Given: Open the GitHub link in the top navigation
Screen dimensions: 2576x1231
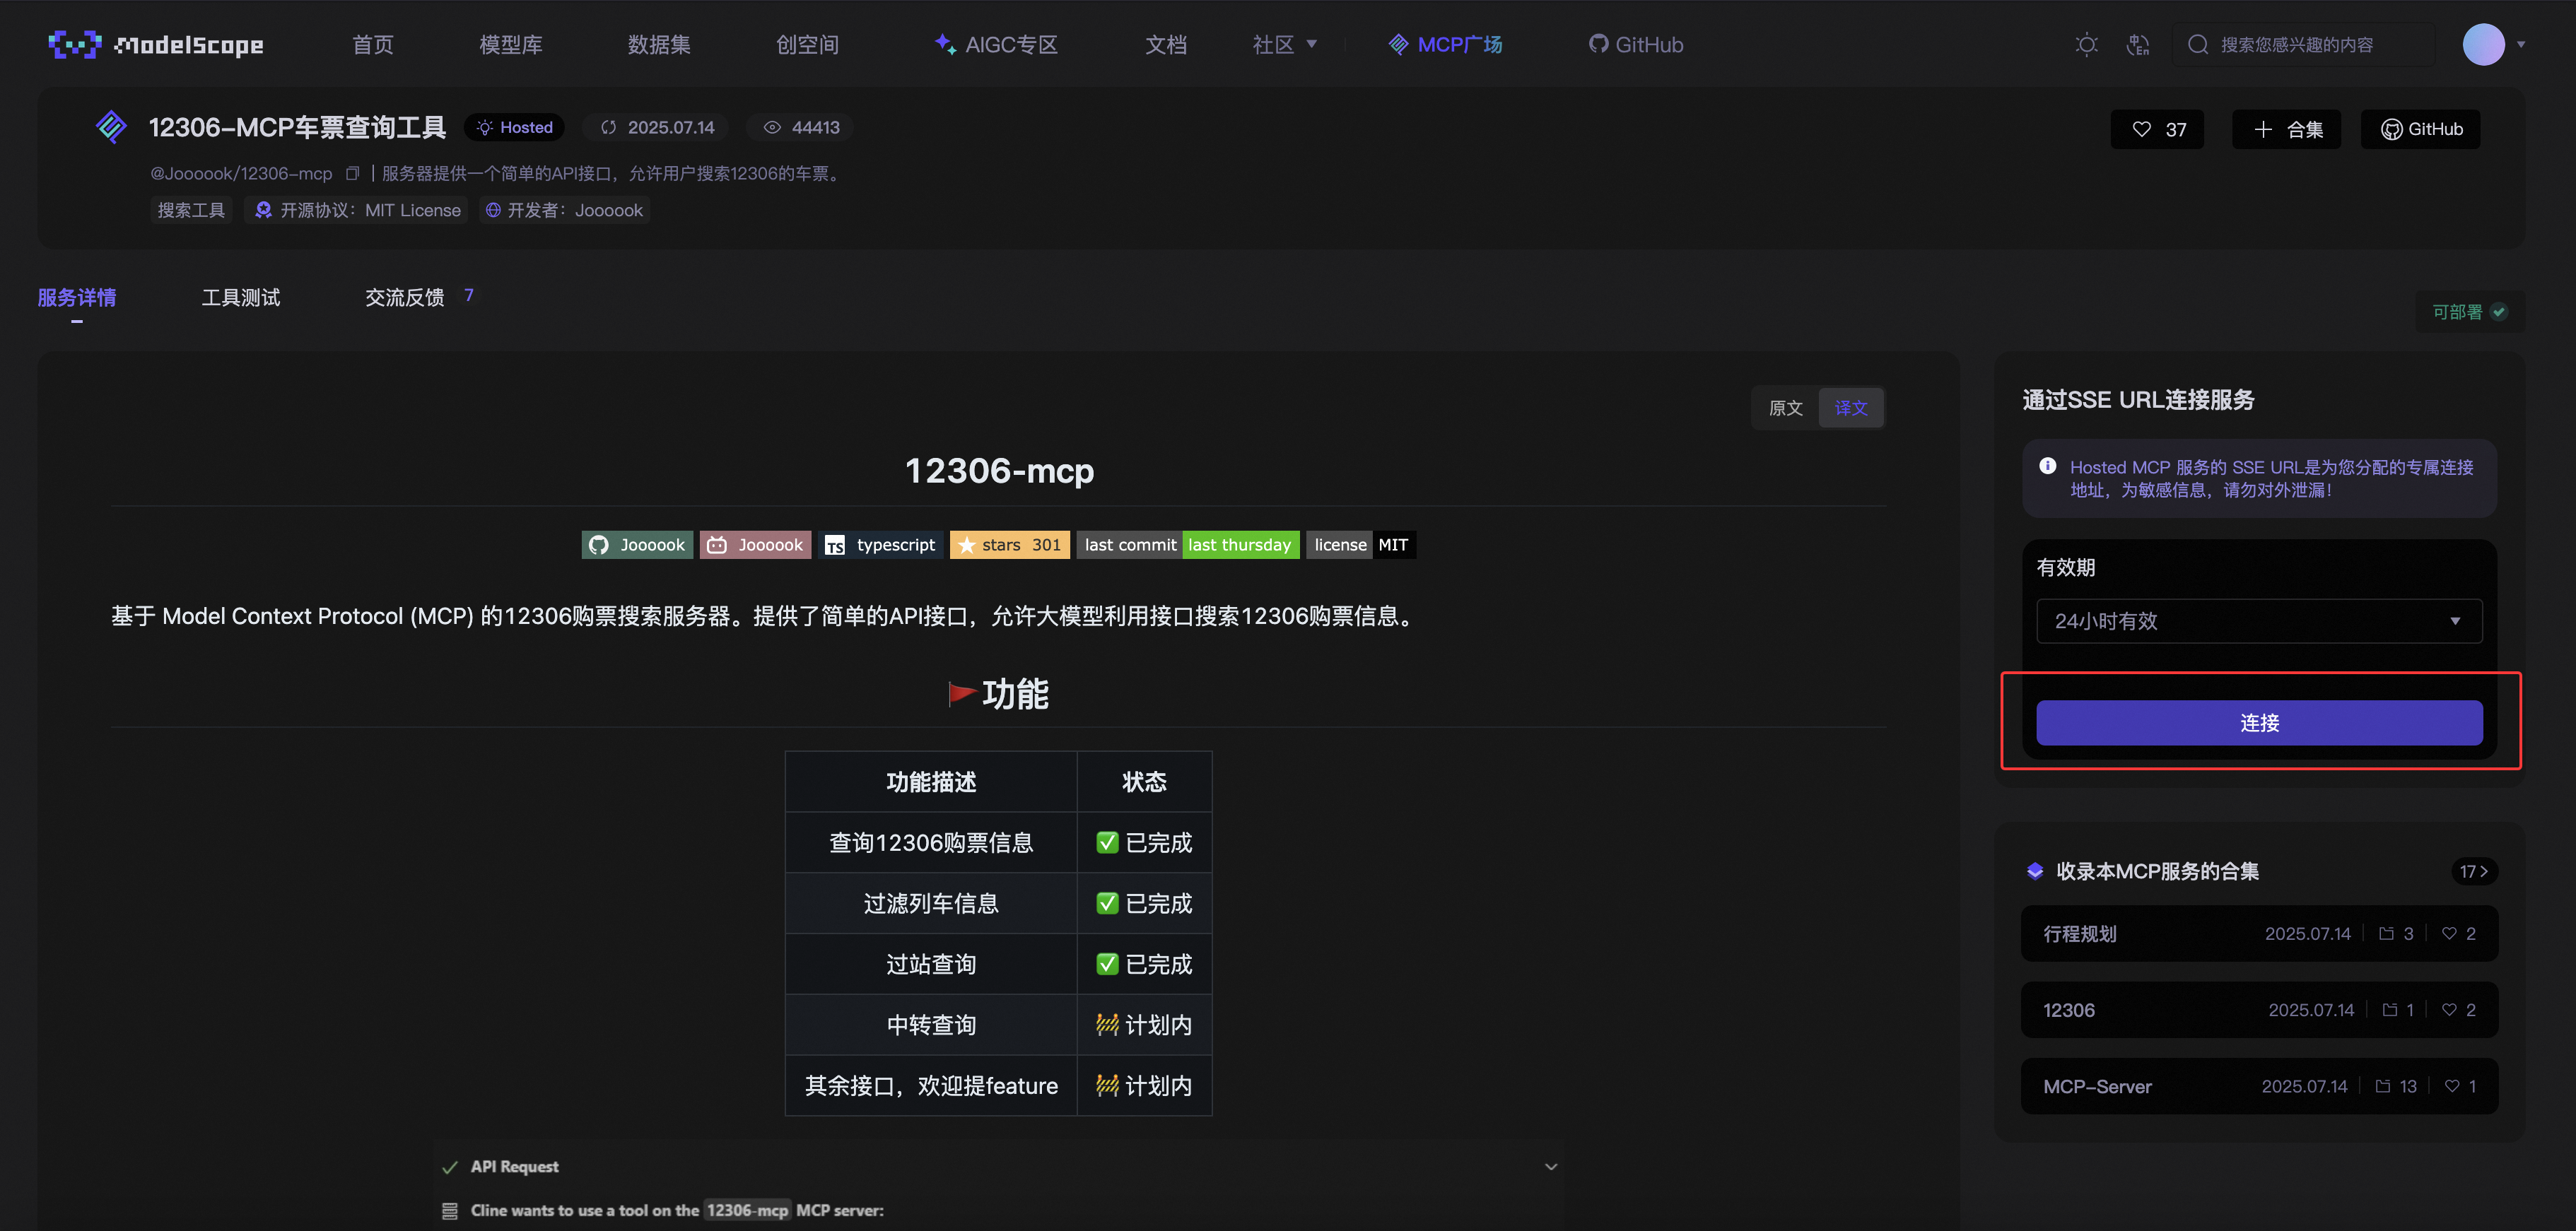Looking at the screenshot, I should (1637, 44).
